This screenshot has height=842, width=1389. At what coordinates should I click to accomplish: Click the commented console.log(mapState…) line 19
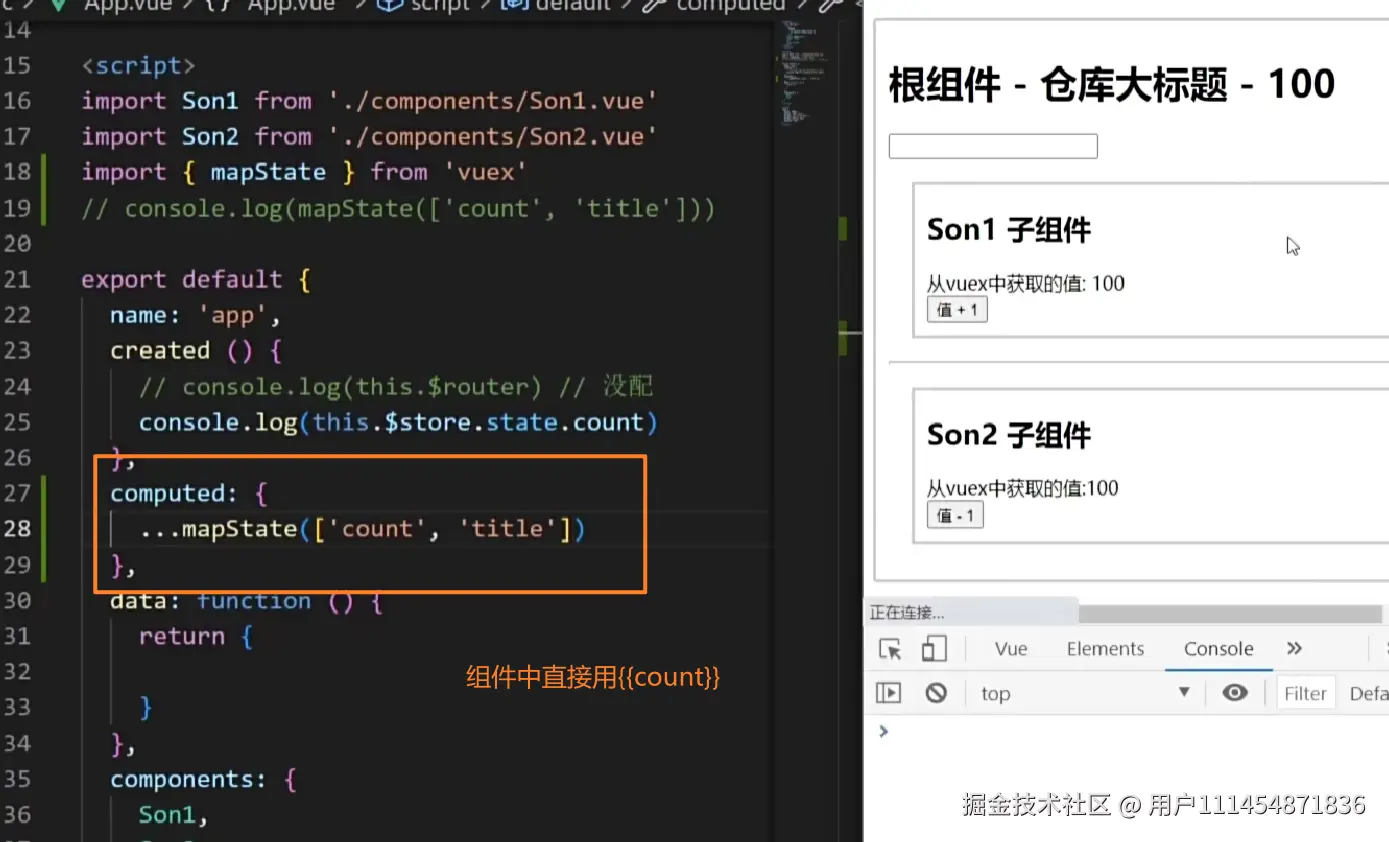[x=398, y=208]
